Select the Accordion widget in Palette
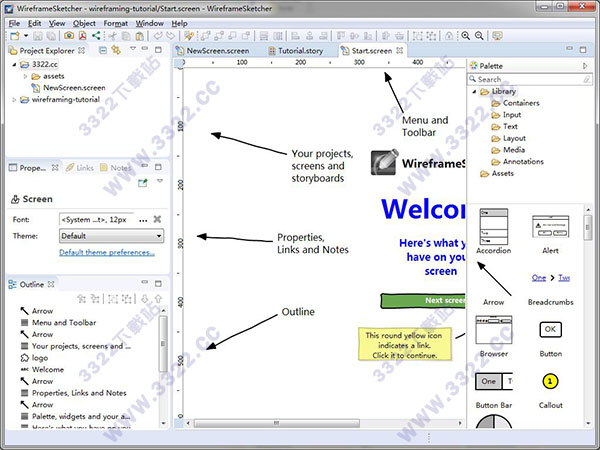 [x=494, y=232]
